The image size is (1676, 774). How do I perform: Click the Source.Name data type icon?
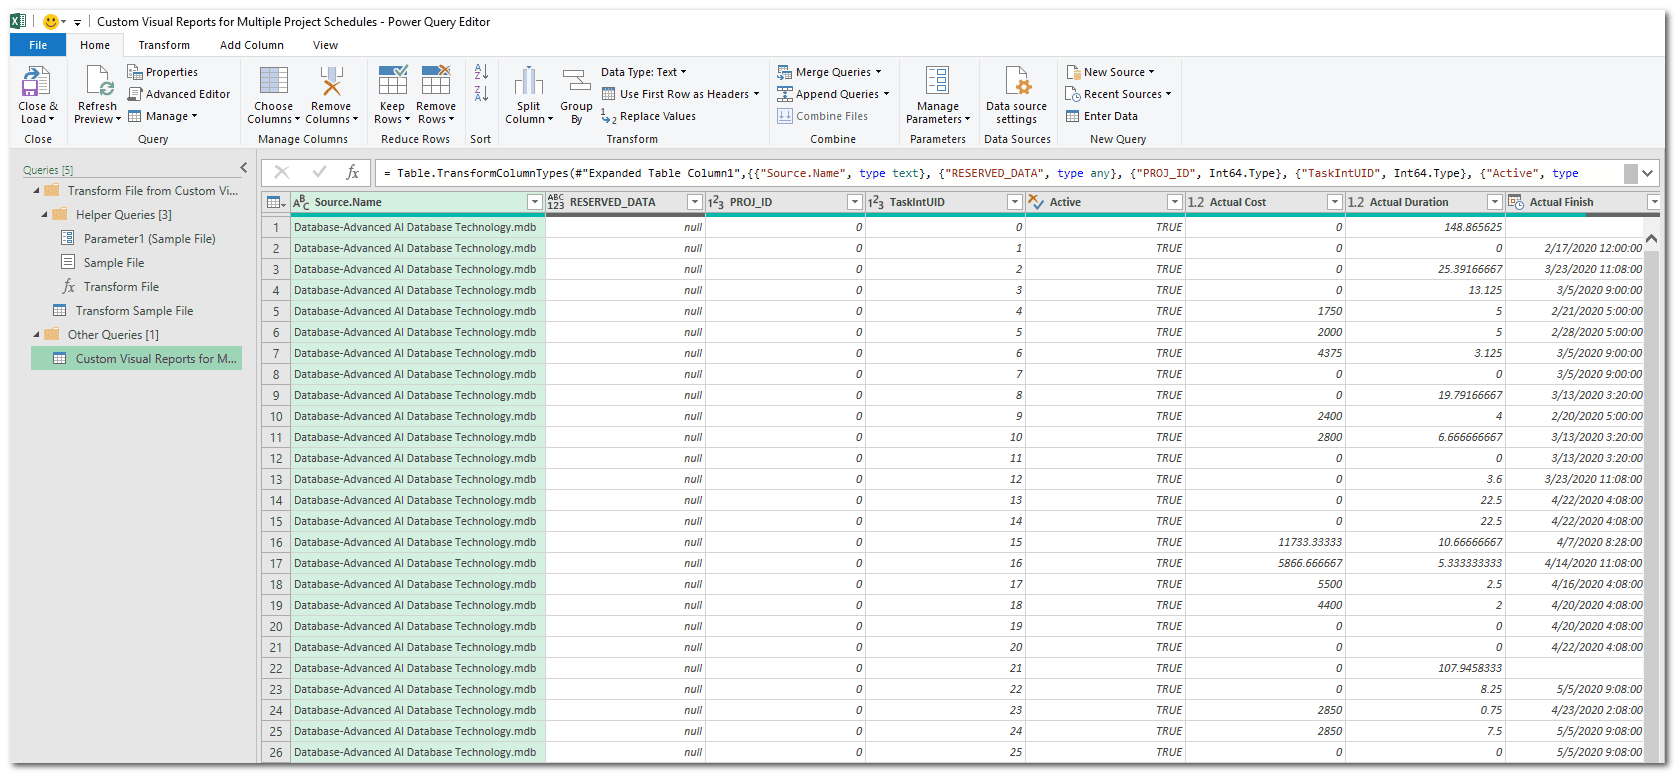pos(301,202)
